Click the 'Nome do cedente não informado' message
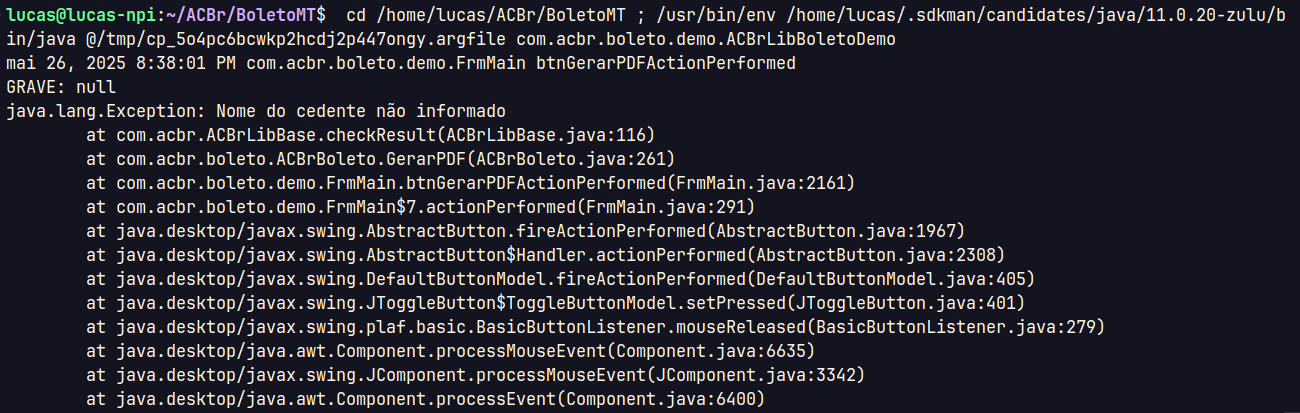 tap(361, 111)
